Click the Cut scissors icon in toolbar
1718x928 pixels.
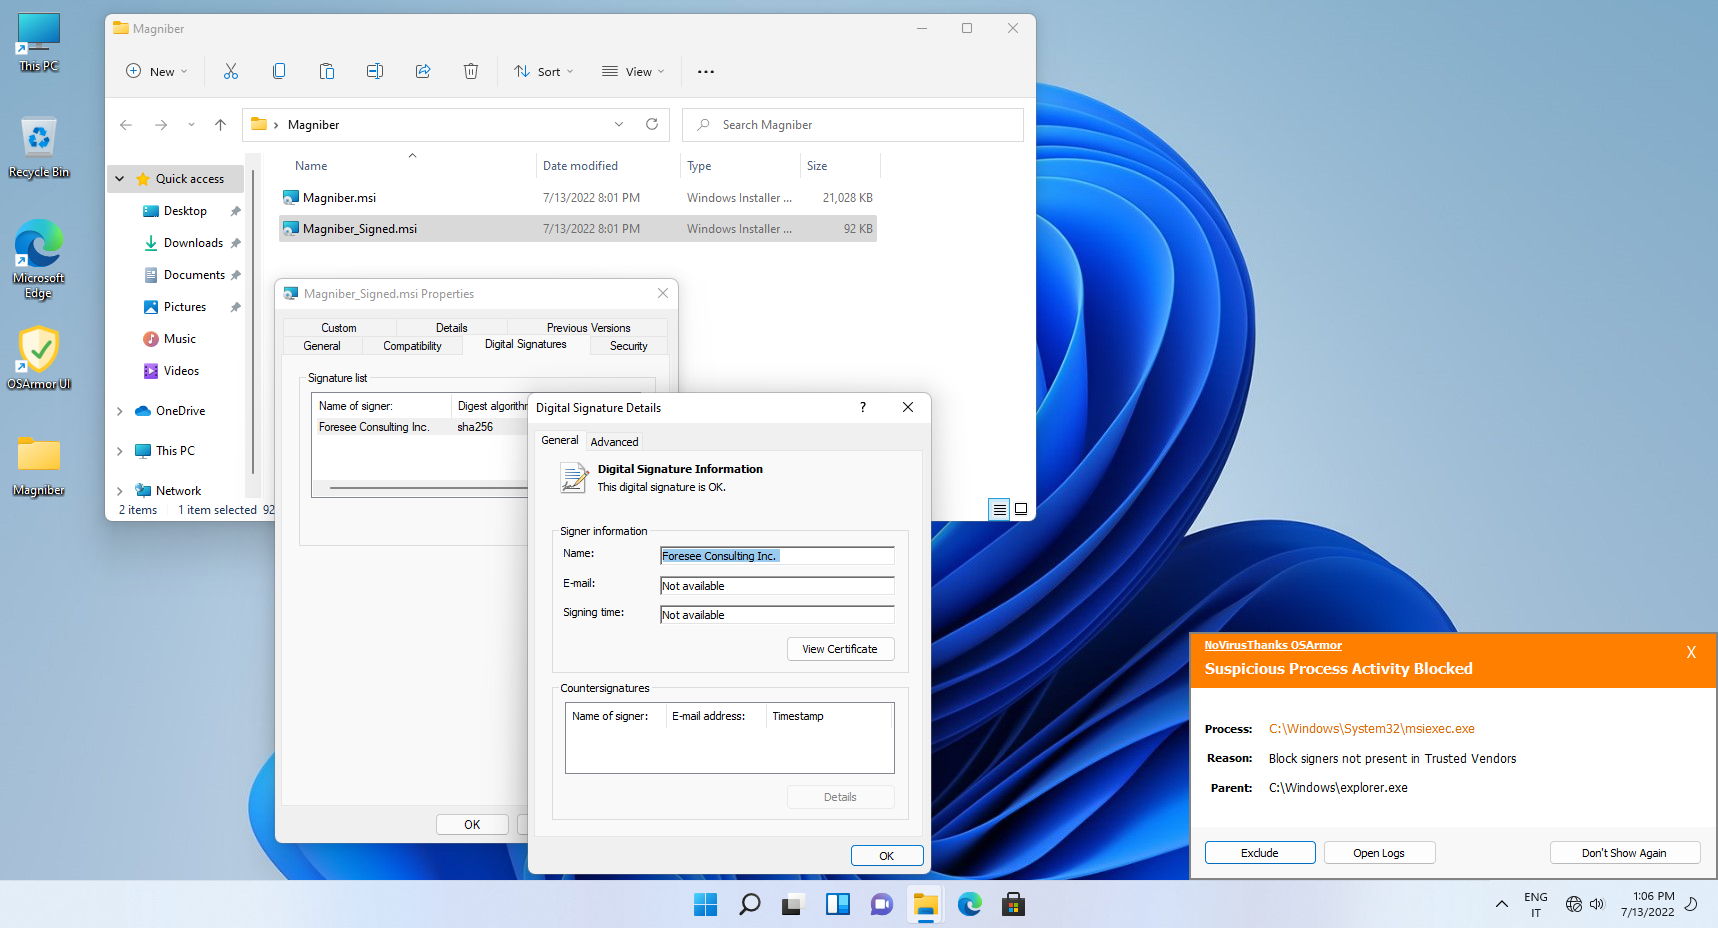(231, 71)
